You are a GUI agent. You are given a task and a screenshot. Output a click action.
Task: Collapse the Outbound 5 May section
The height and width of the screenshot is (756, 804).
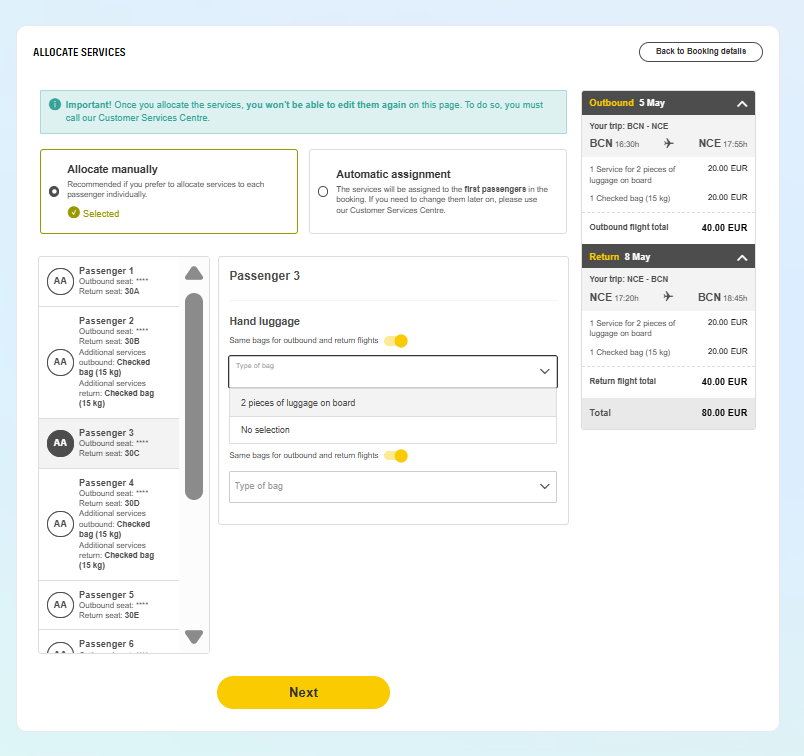pos(741,103)
